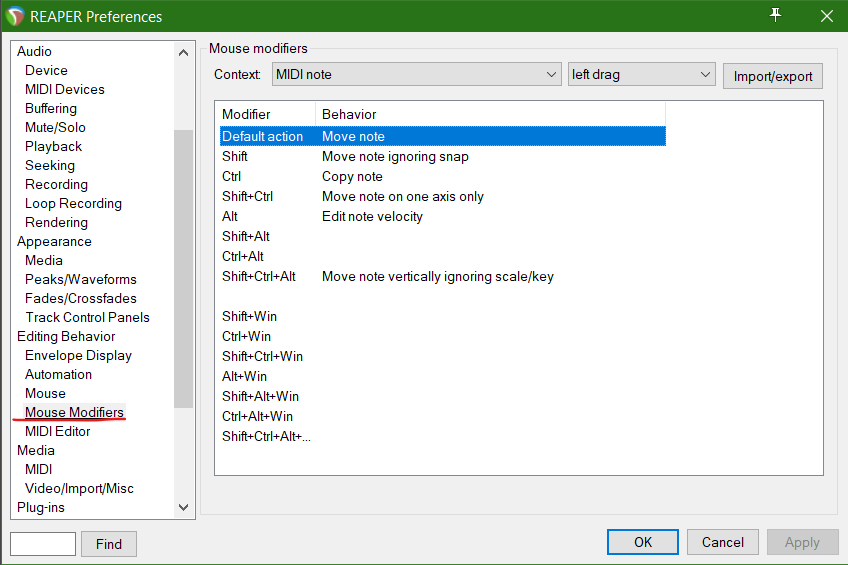This screenshot has height=565, width=848.
Task: Open the Seeking preferences page
Action: tap(50, 165)
